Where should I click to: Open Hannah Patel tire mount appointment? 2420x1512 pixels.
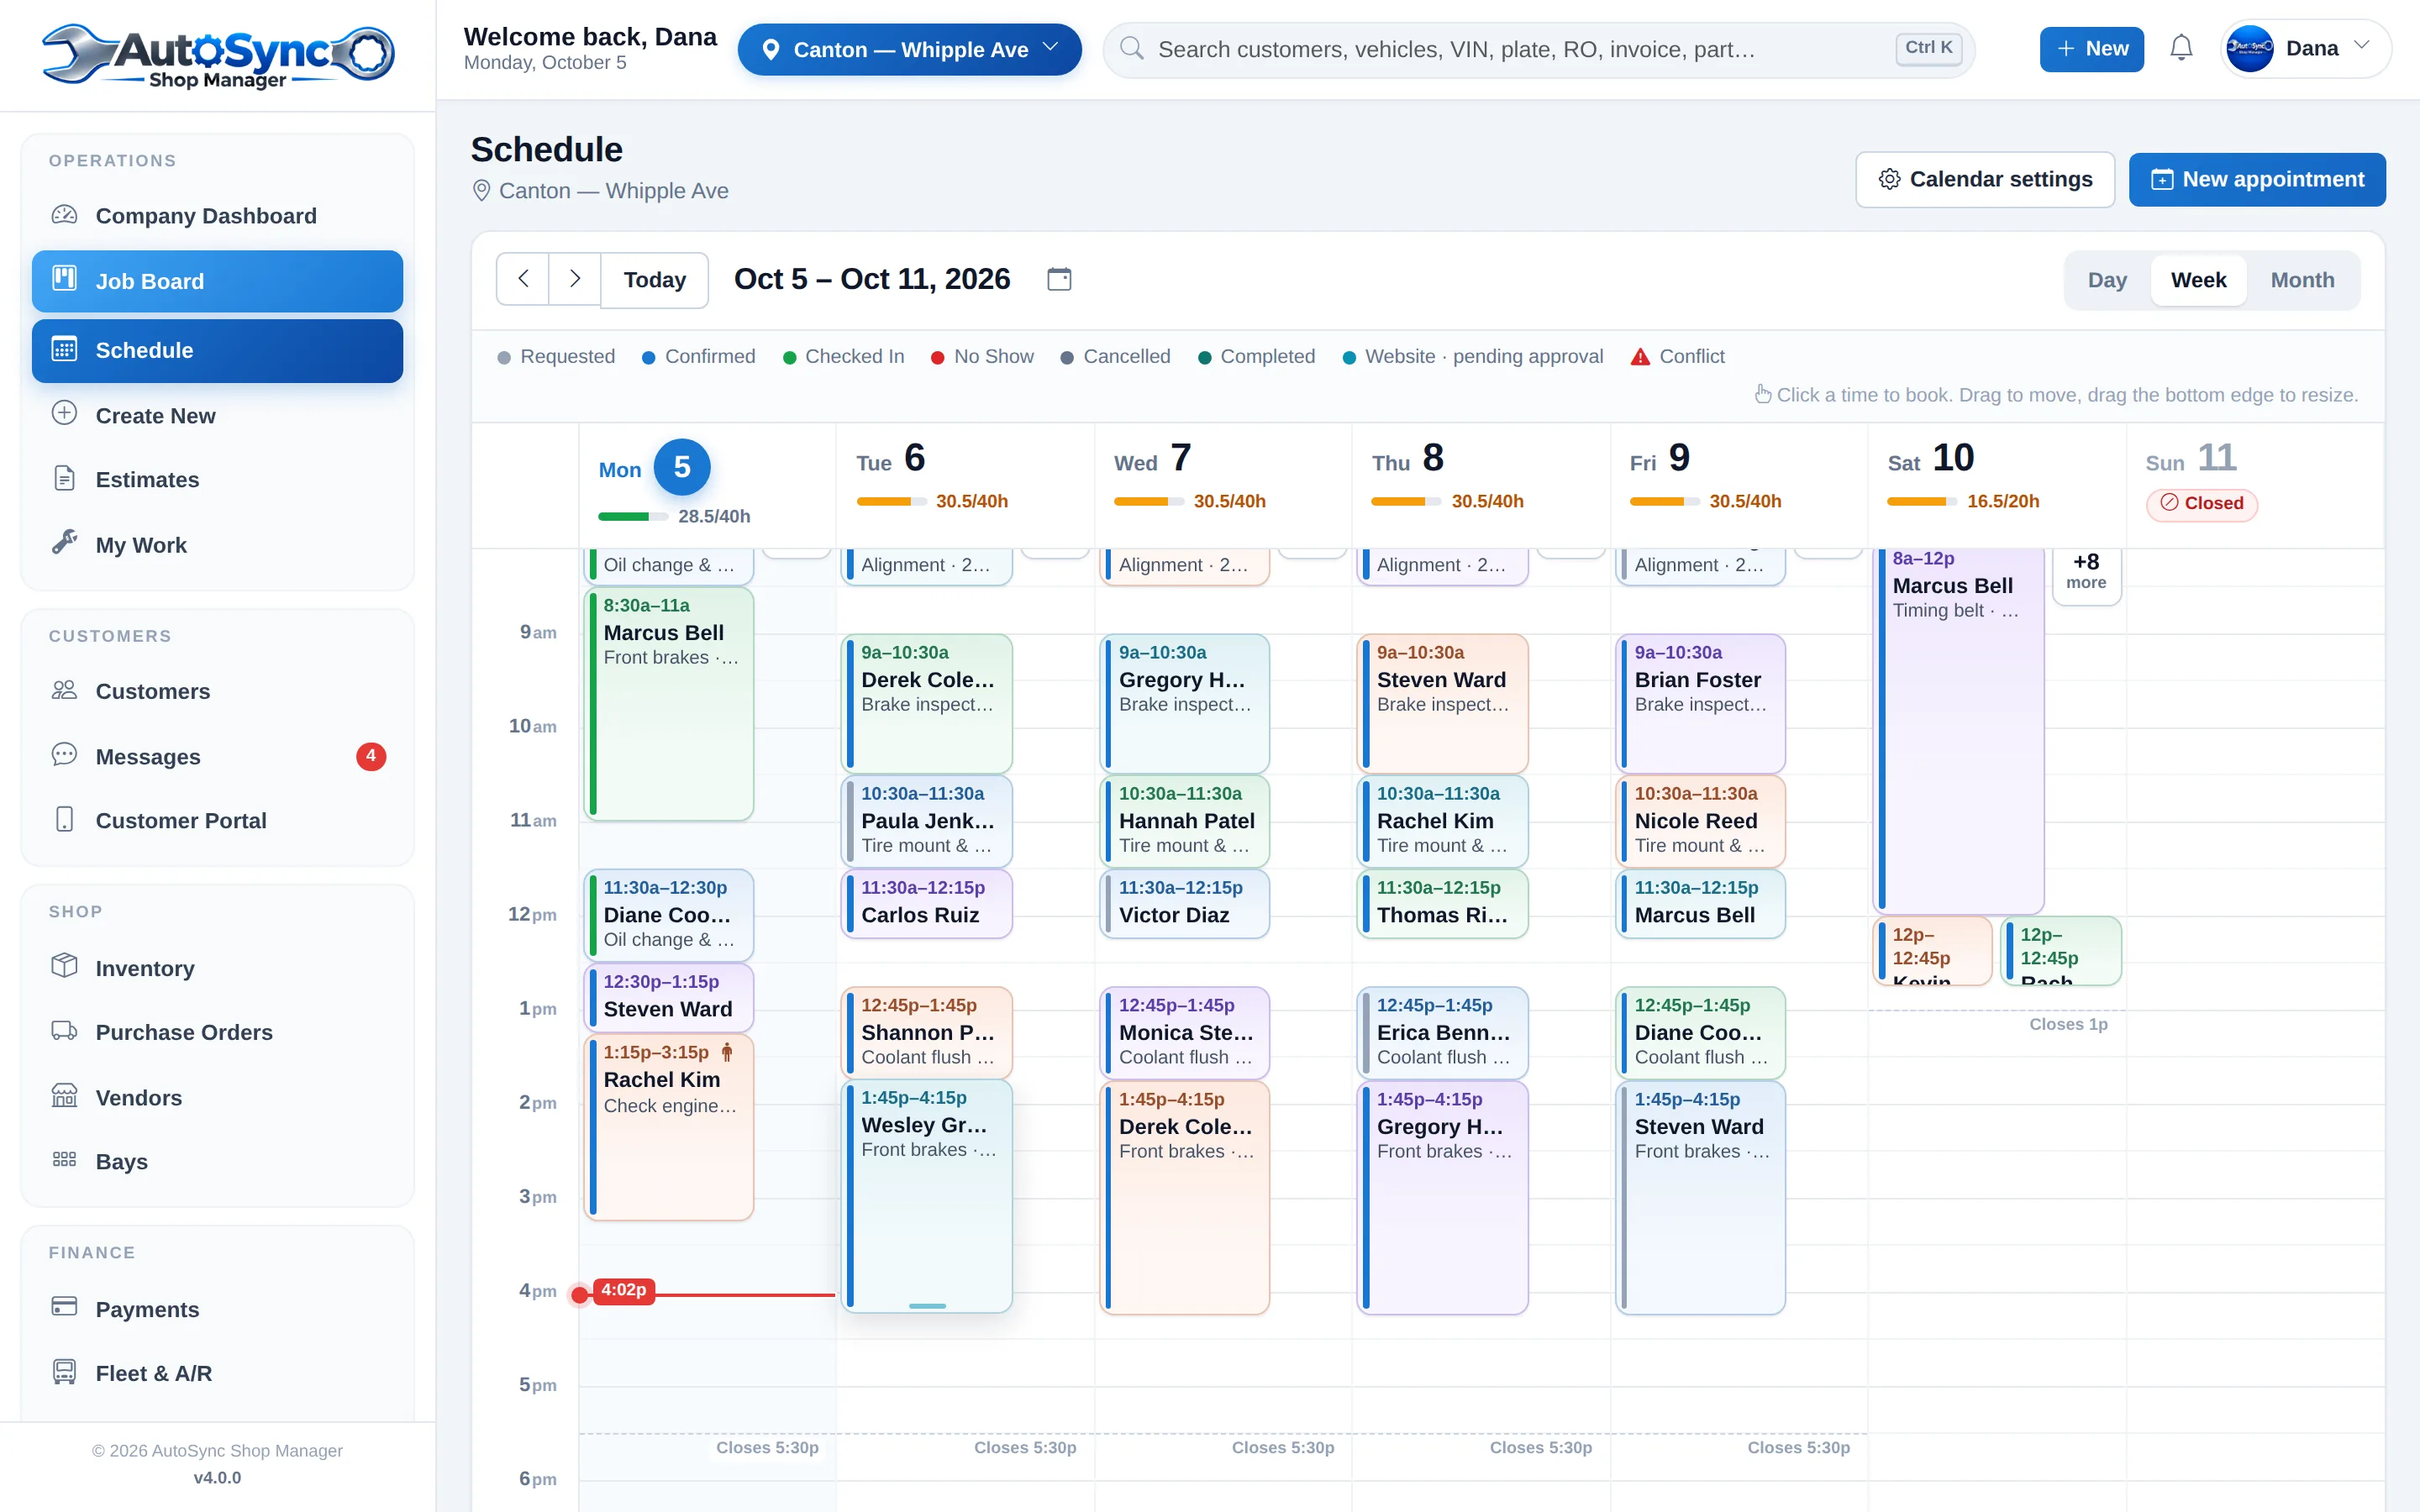1185,821
